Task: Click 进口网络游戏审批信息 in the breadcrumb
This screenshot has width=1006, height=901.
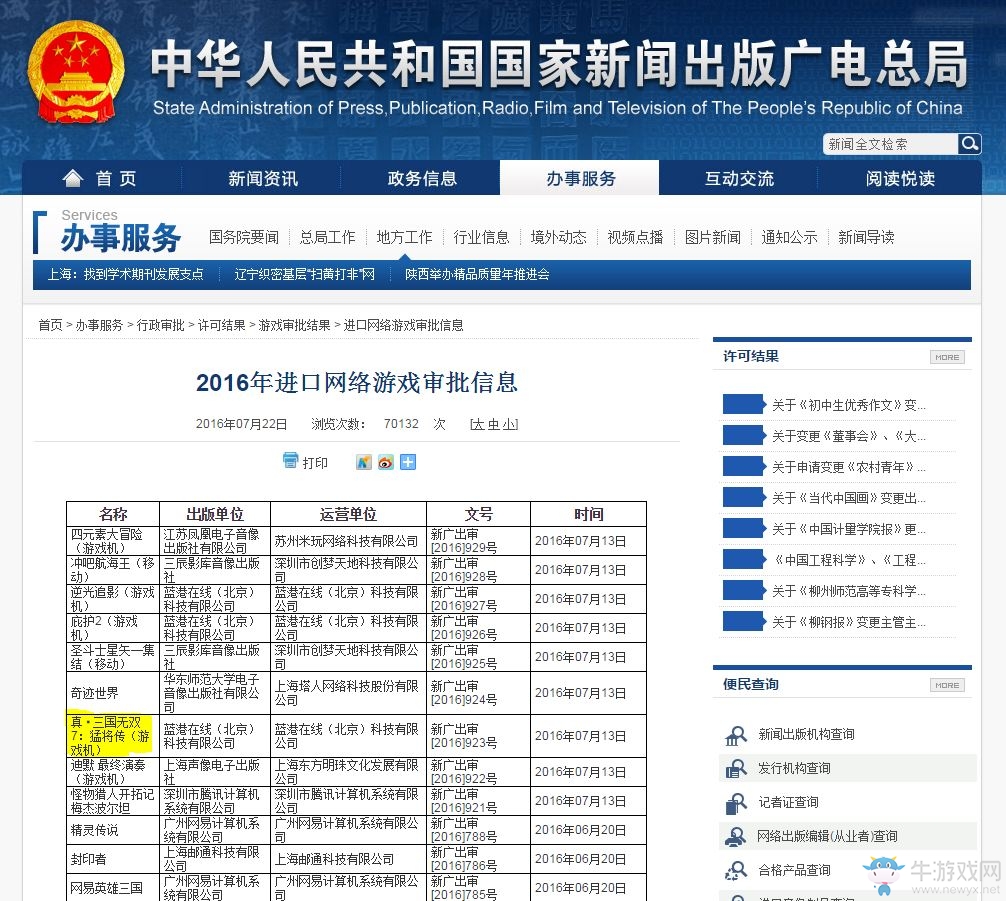Action: coord(404,325)
